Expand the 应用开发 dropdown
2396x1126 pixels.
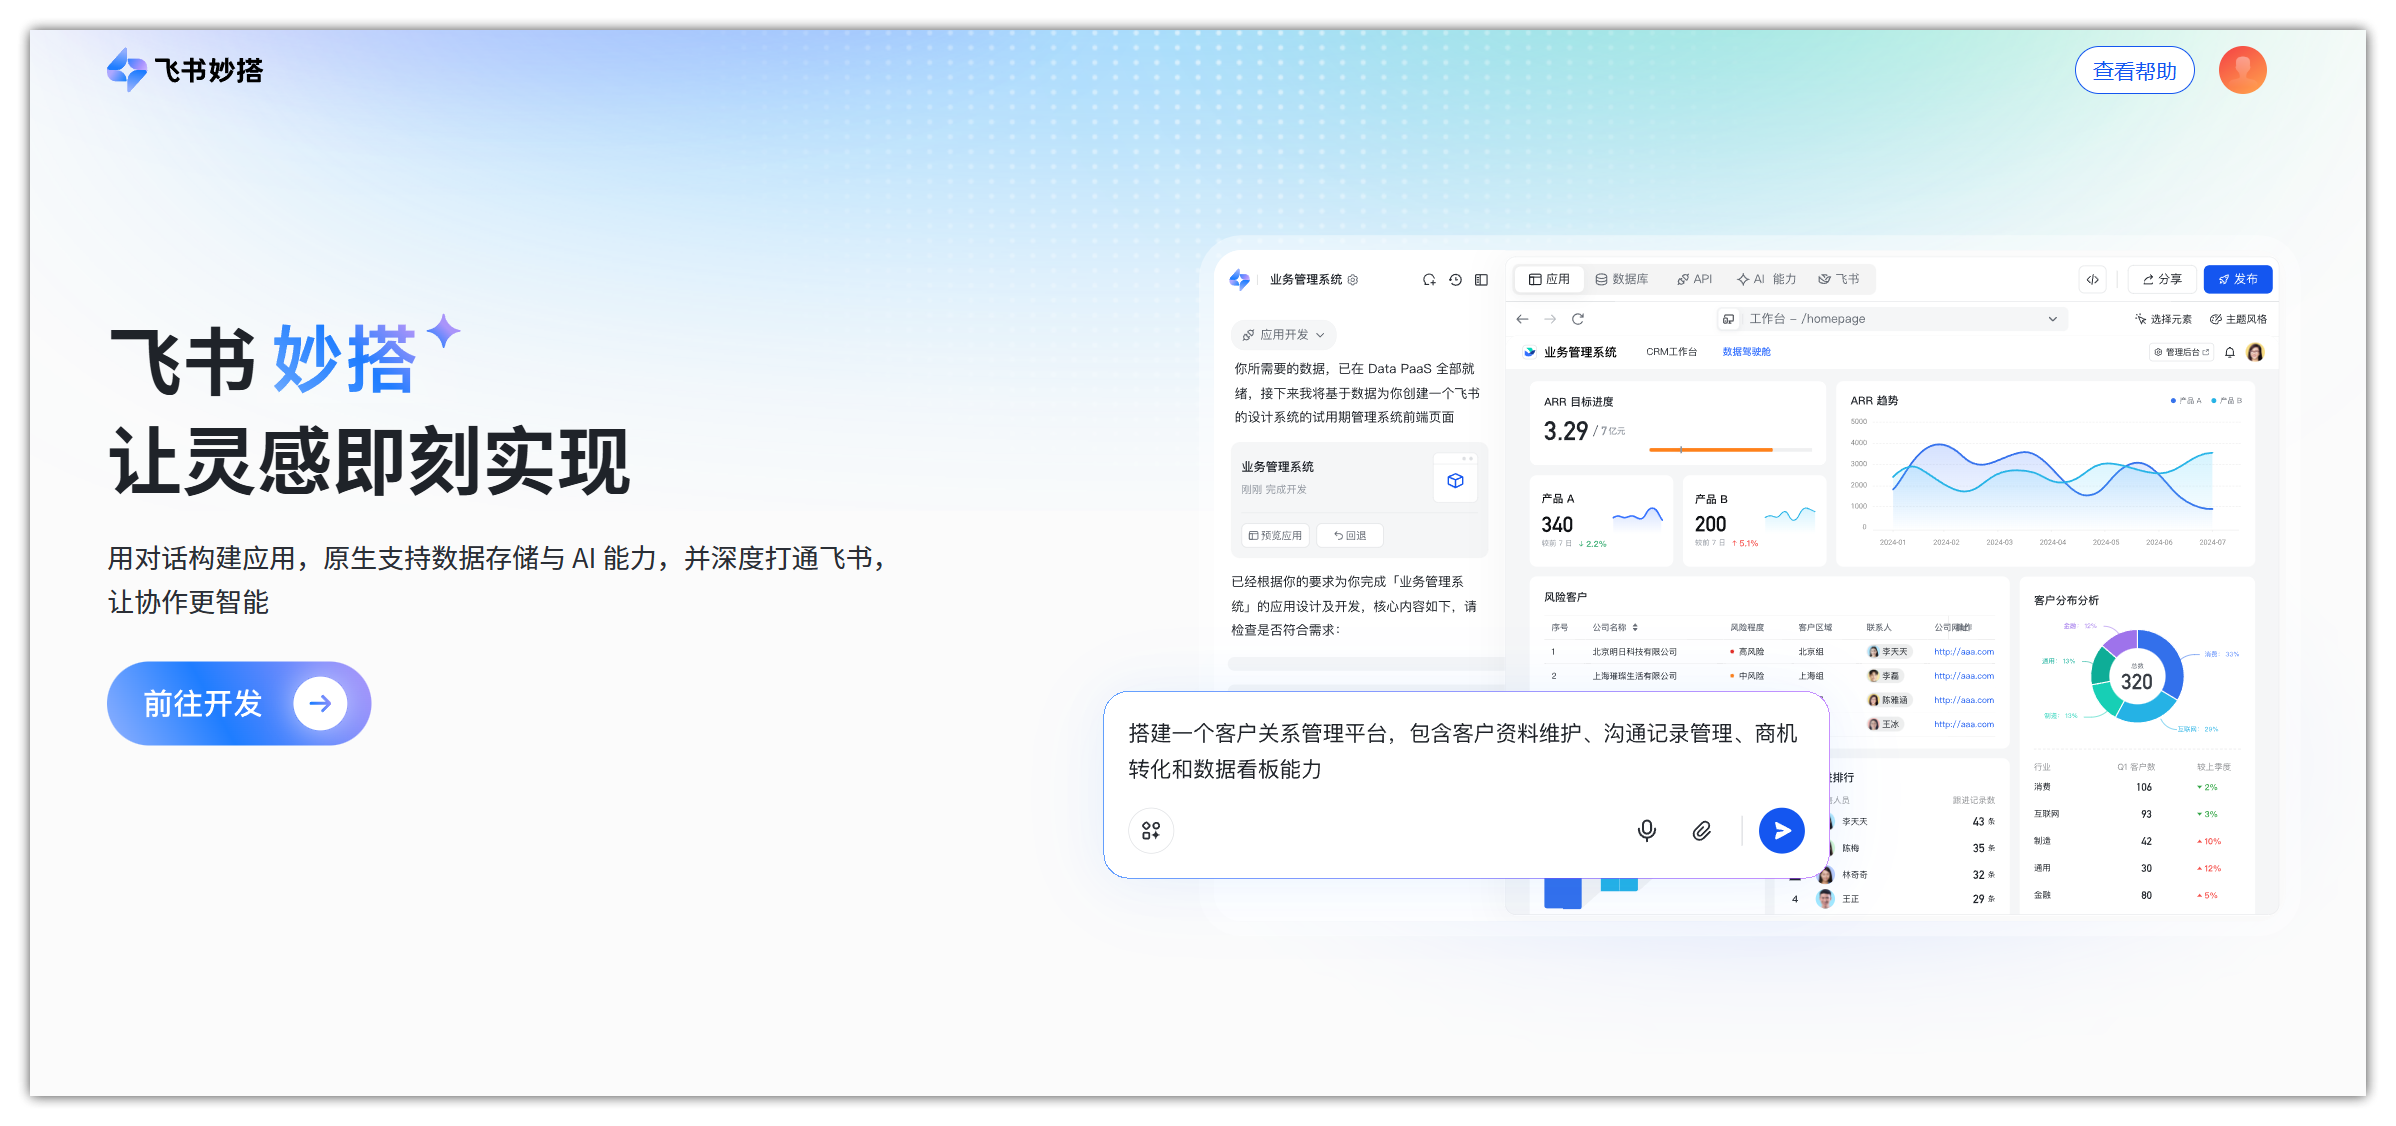click(1283, 334)
